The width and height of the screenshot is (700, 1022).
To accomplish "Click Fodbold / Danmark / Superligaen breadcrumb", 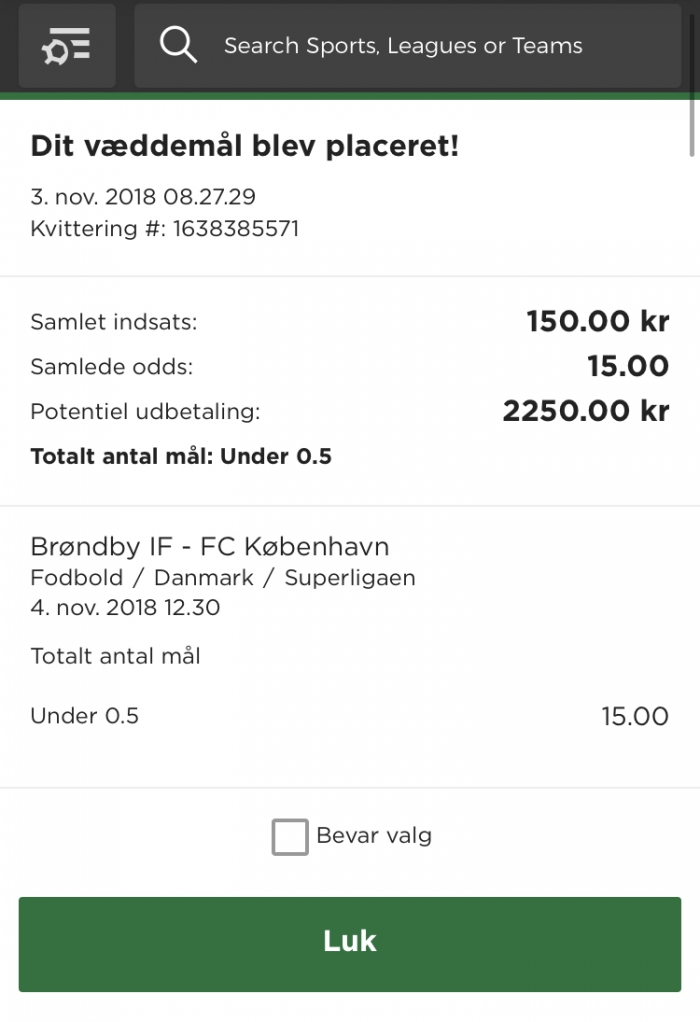I will tap(223, 578).
